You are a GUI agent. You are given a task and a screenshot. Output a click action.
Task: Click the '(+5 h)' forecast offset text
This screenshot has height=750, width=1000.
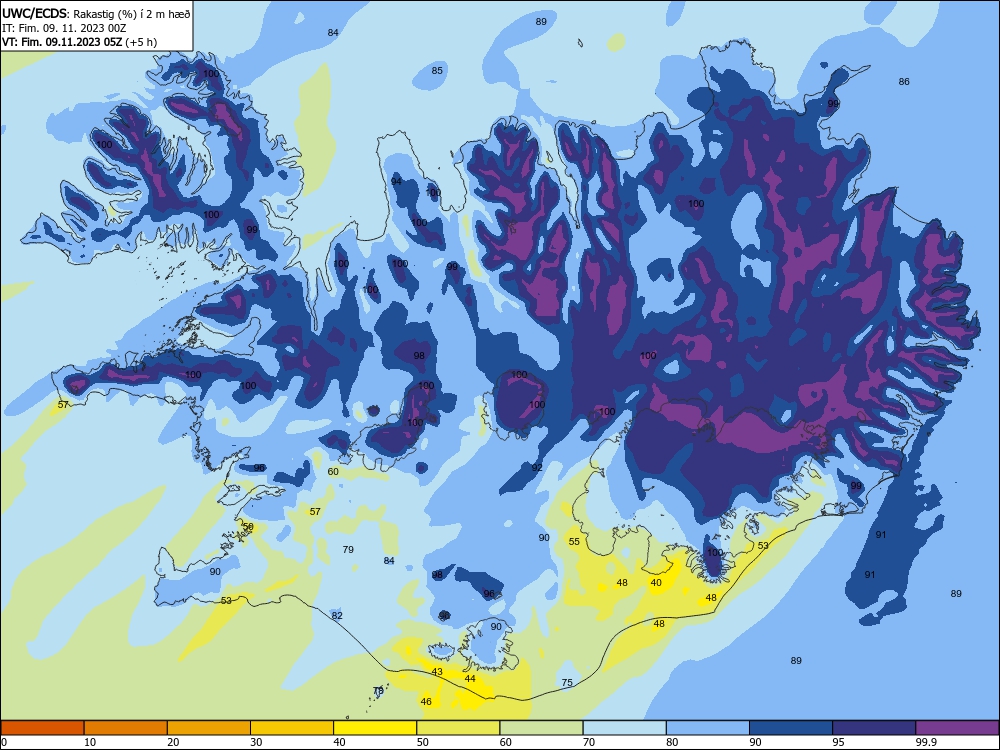[141, 42]
